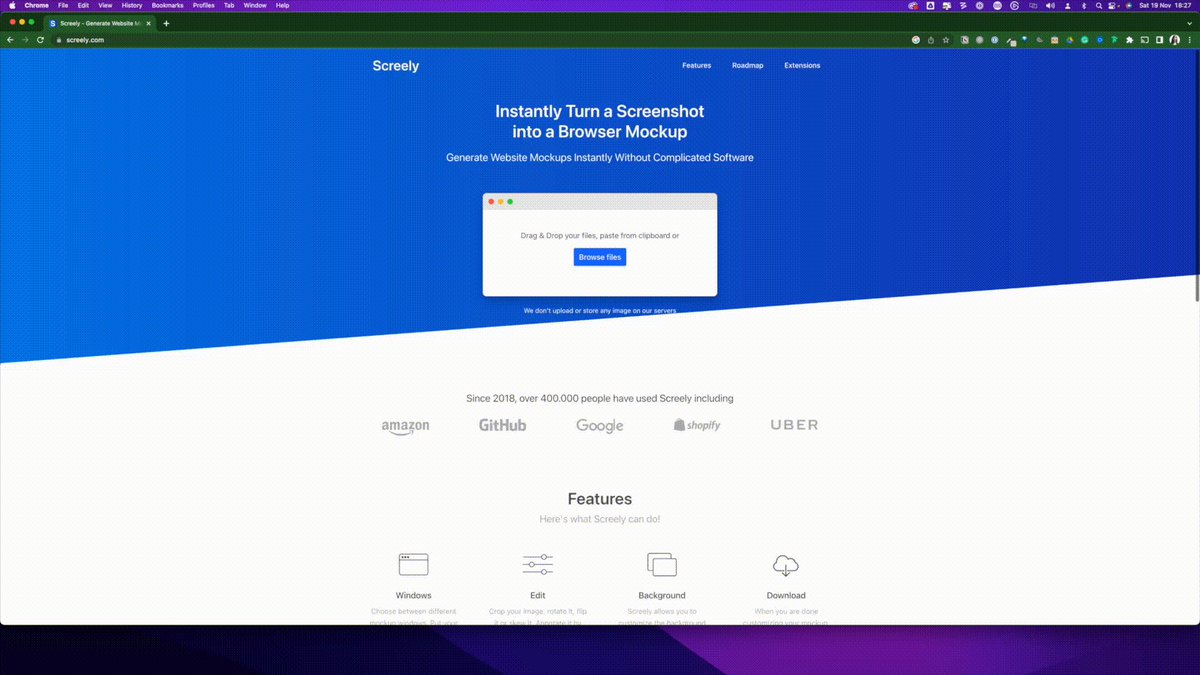Click the Grammarly extension icon

1084,40
